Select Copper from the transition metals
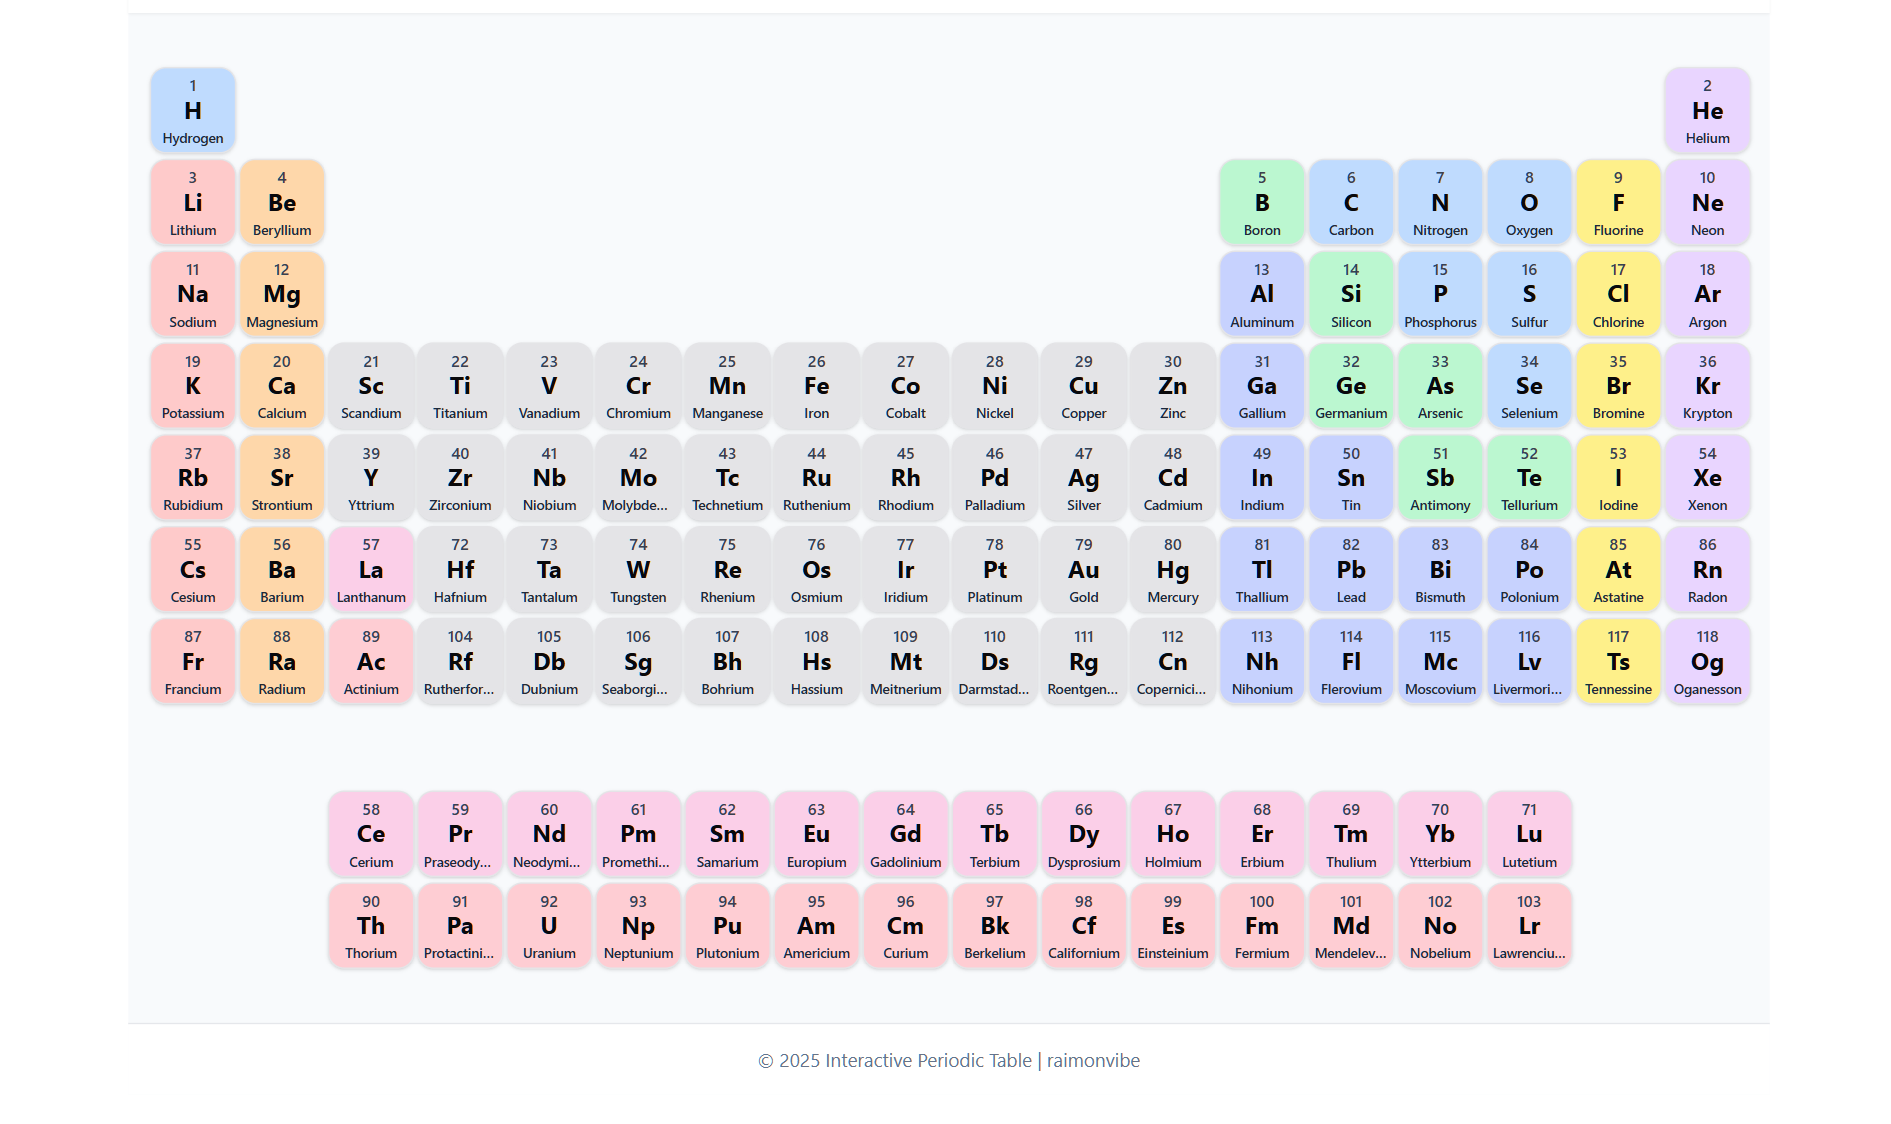Screen dimensions: 1891x1124 [1083, 386]
